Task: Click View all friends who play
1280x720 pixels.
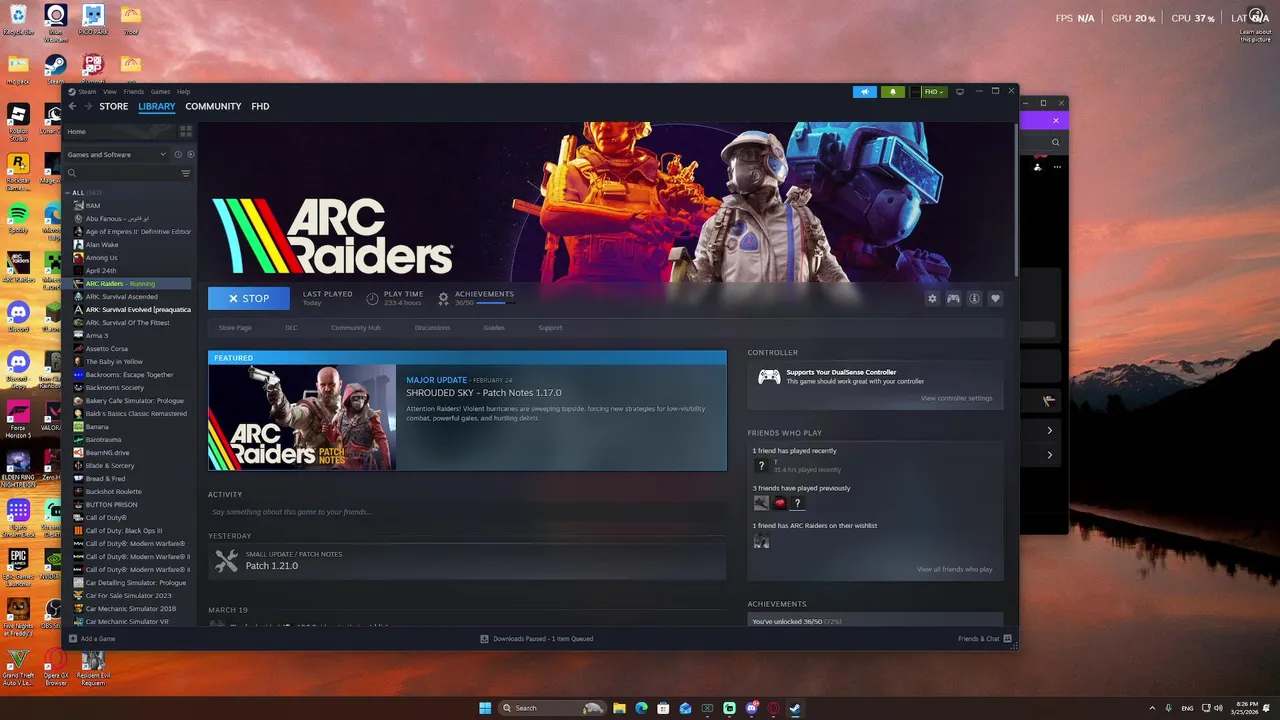Action: point(955,569)
